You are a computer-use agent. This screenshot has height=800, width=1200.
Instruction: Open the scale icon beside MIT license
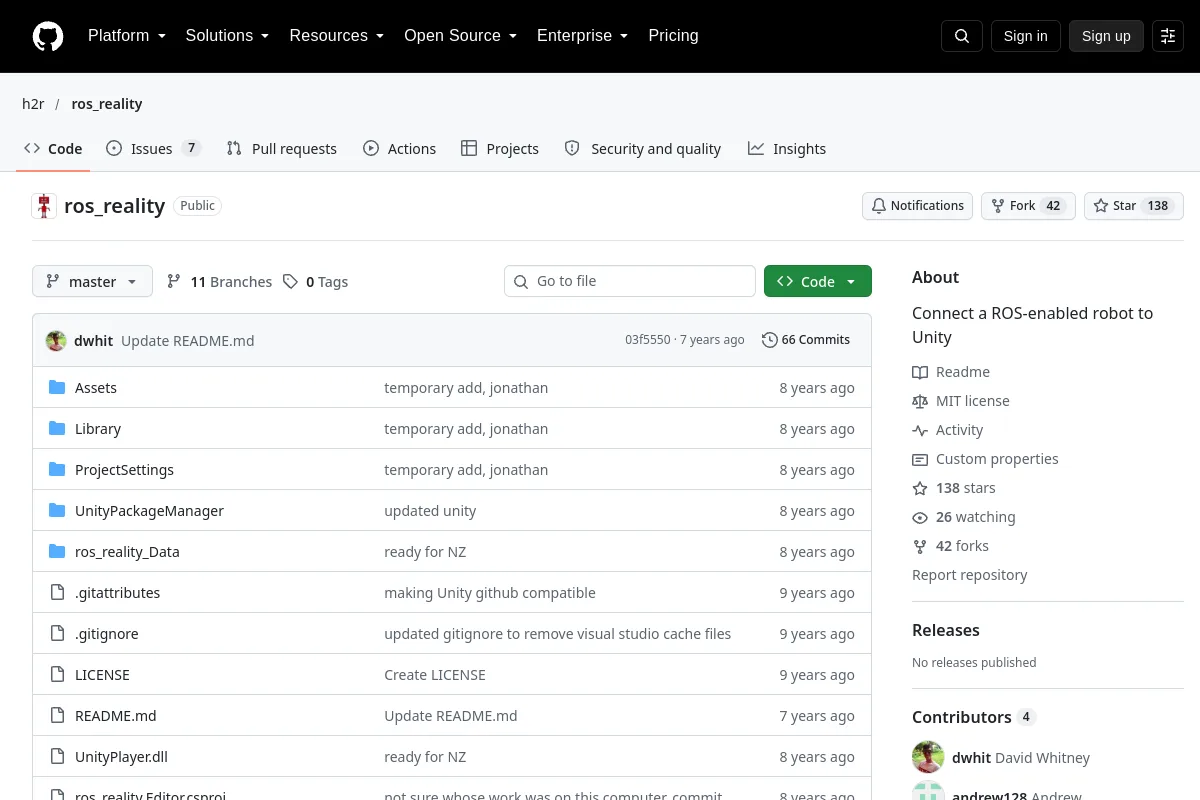coord(920,401)
